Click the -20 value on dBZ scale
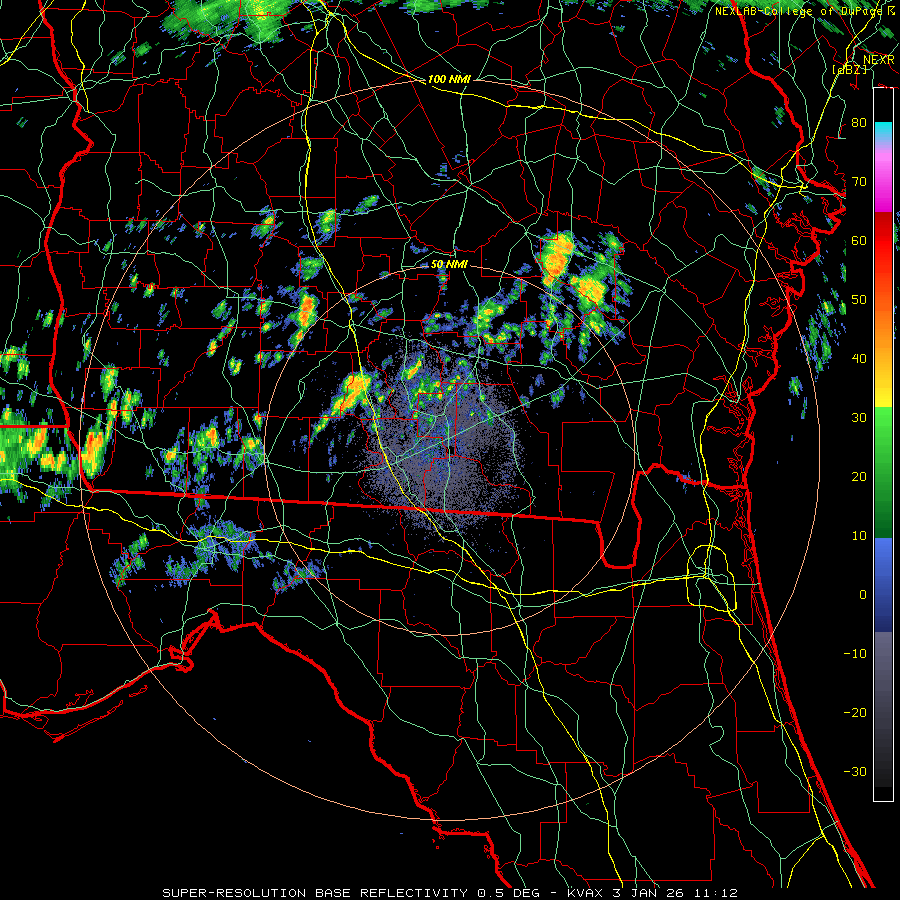Screen dimensions: 900x900 855,713
